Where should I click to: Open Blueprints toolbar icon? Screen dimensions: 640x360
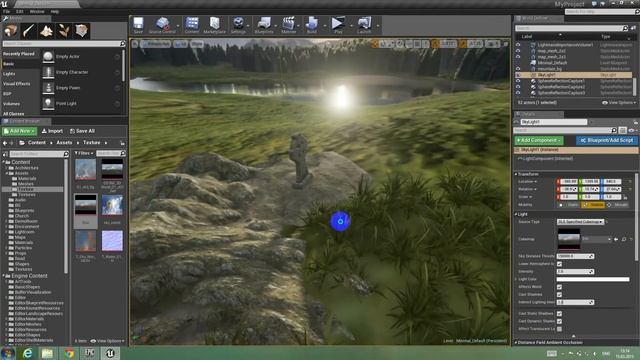pyautogui.click(x=264, y=25)
